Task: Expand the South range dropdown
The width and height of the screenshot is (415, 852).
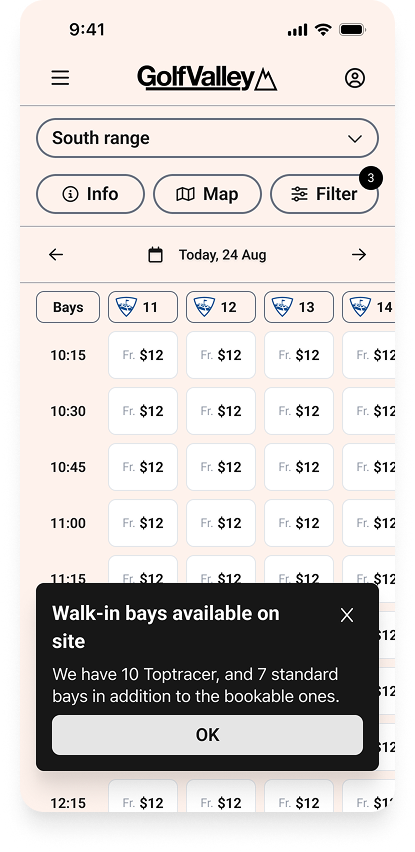Action: tap(207, 138)
